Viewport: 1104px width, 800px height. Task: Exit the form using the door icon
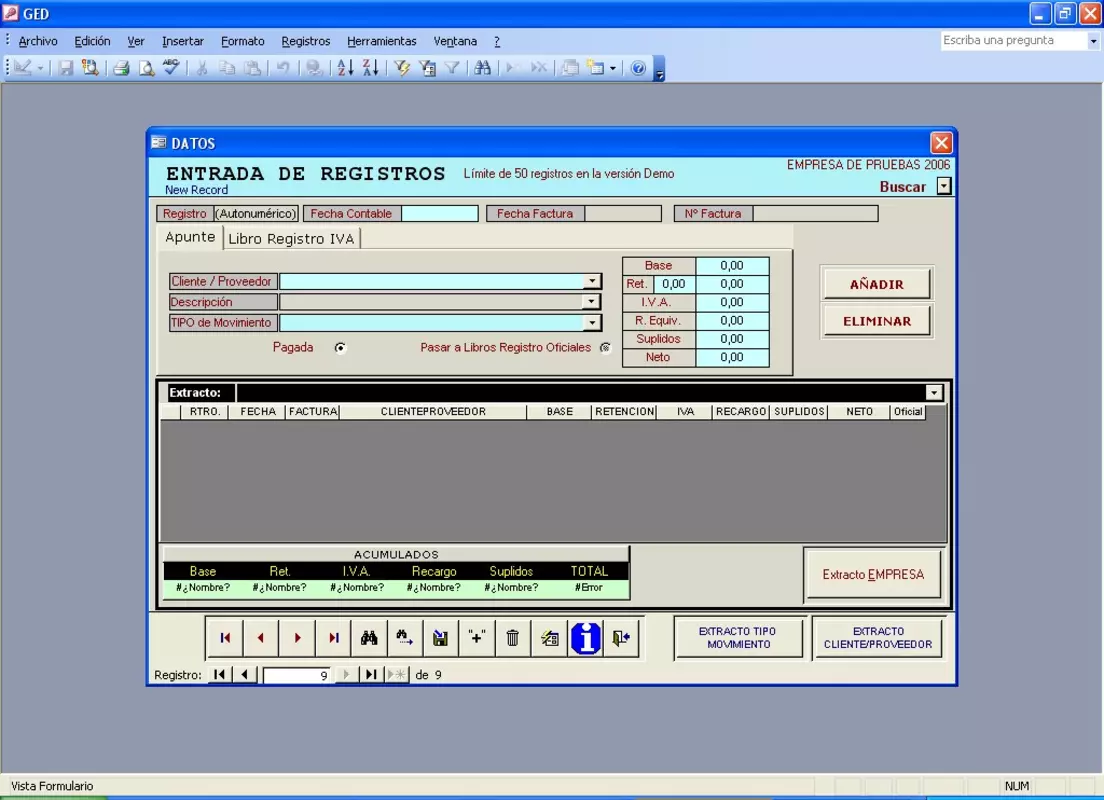[x=621, y=638]
